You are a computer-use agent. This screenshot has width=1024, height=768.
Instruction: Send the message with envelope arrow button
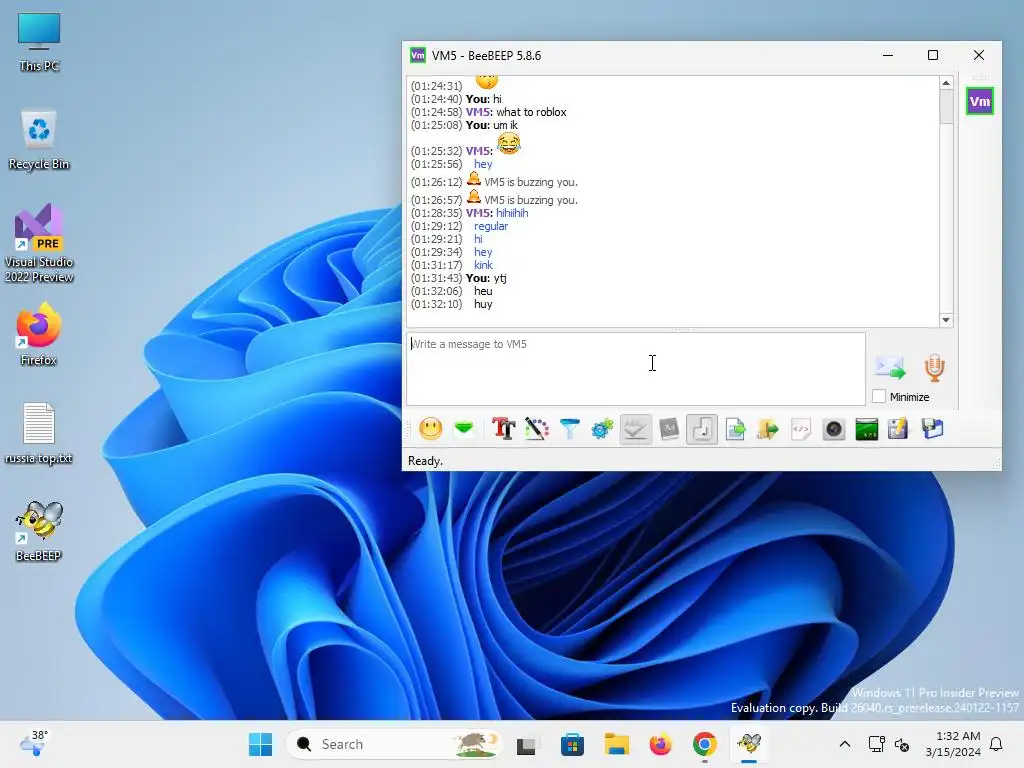[890, 368]
